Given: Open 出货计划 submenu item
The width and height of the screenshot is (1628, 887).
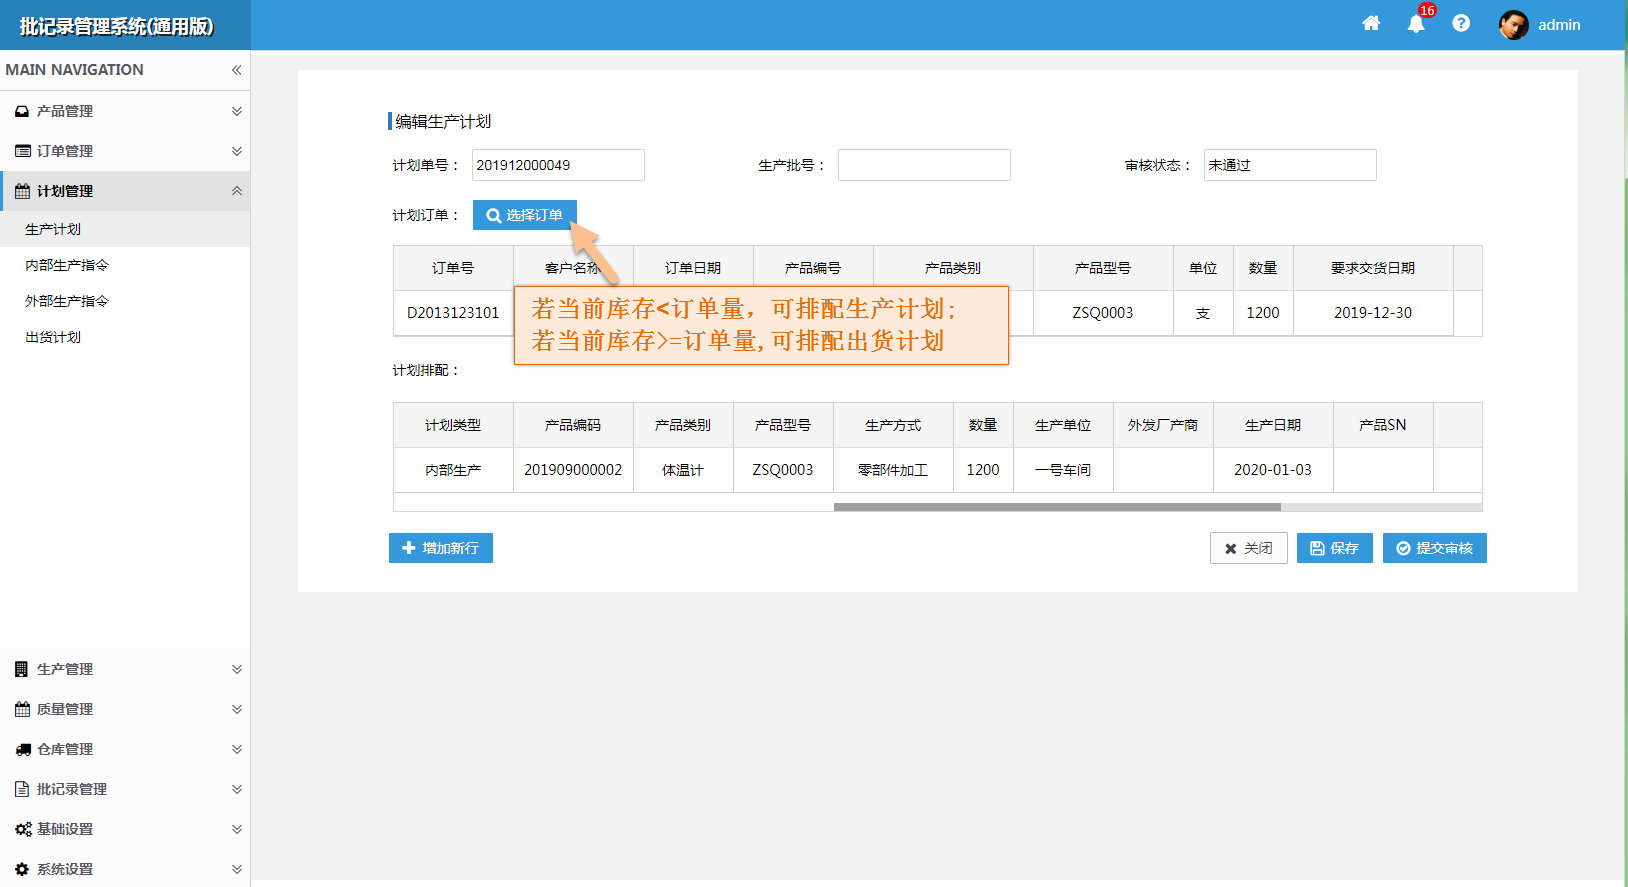Looking at the screenshot, I should coord(53,337).
